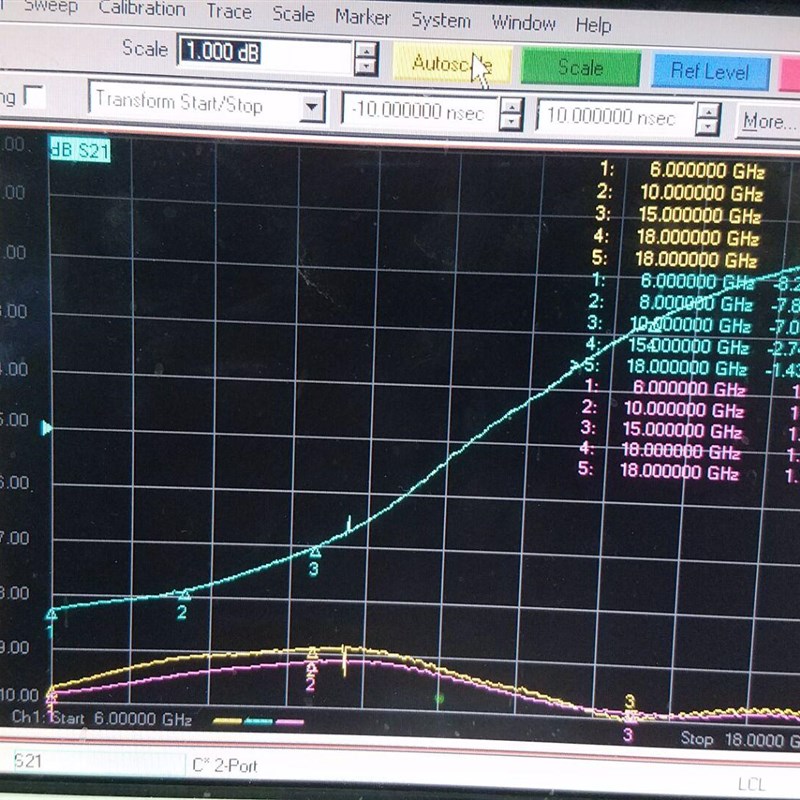Decrease the -10.000000 nsec start value

click(x=511, y=122)
